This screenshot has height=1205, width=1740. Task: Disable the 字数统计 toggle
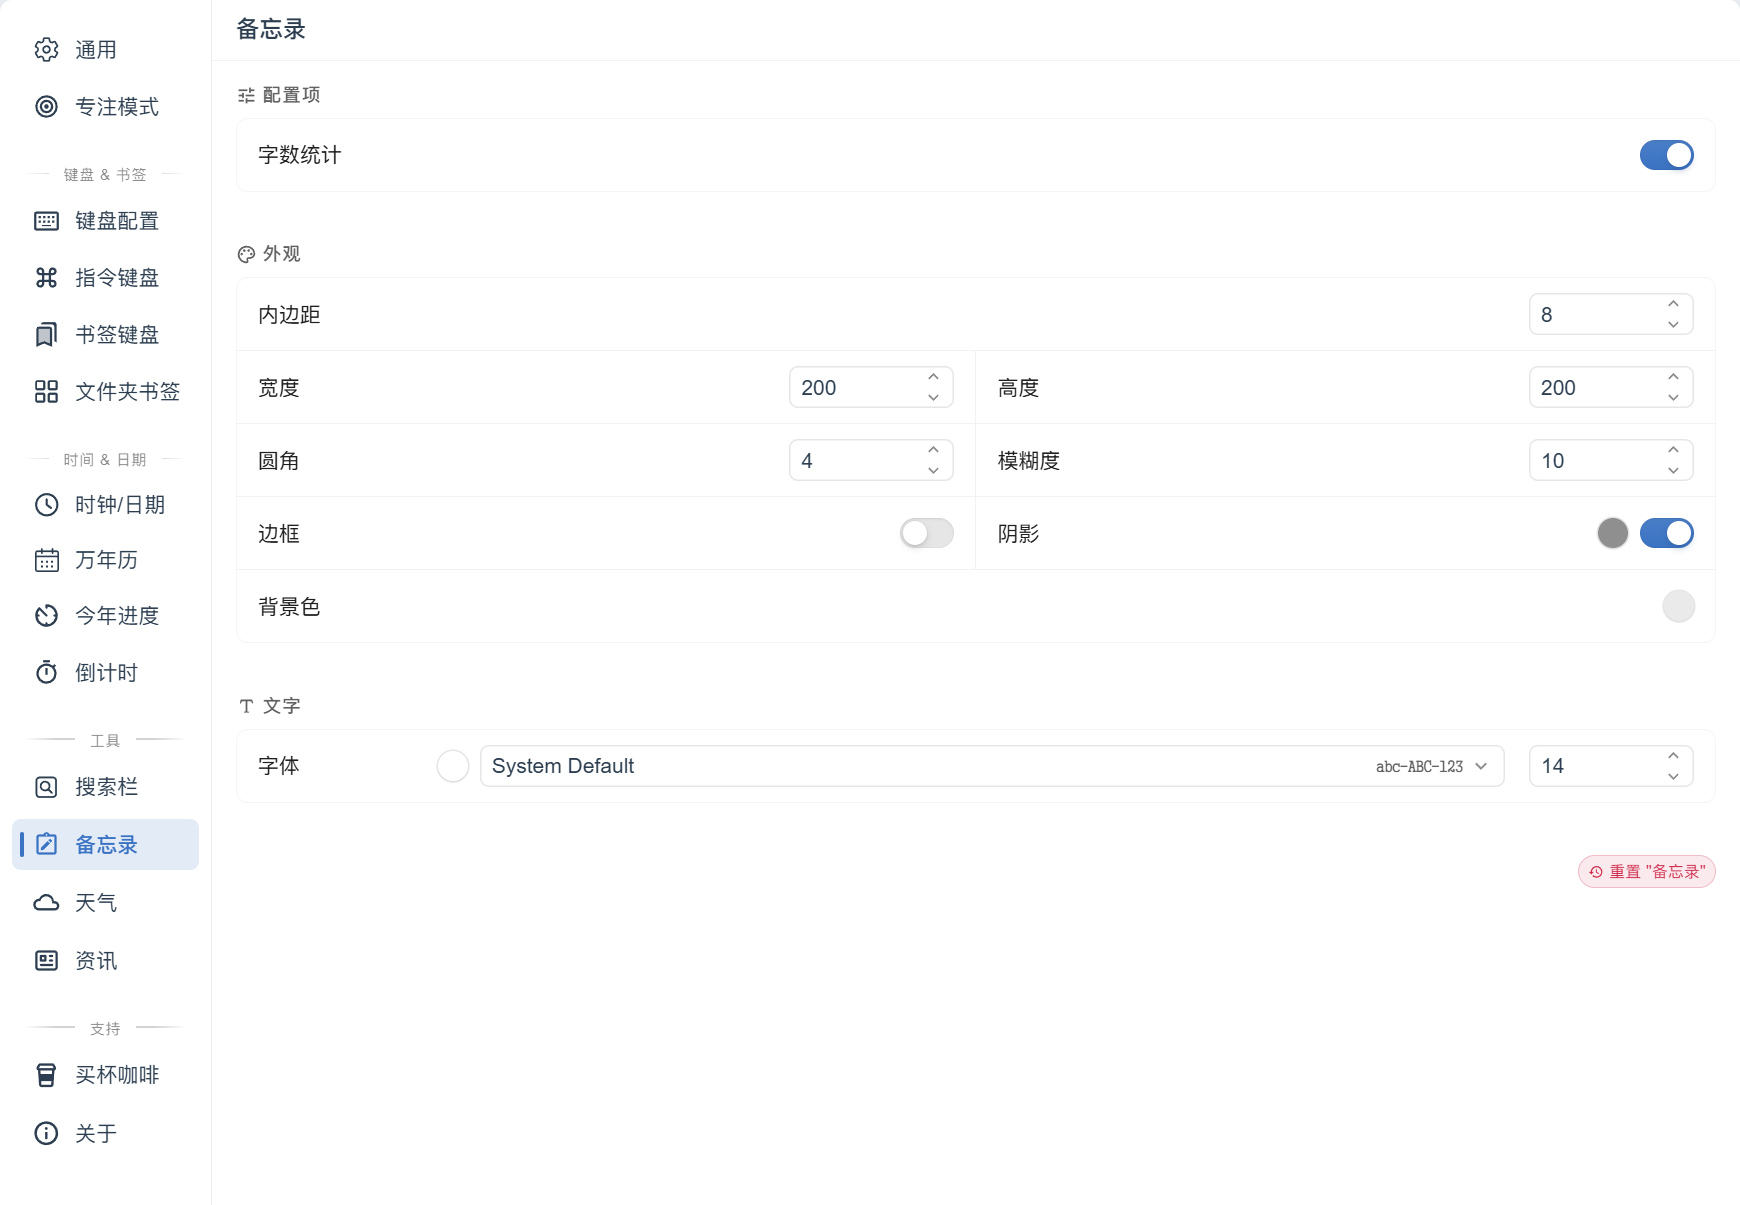pos(1666,155)
